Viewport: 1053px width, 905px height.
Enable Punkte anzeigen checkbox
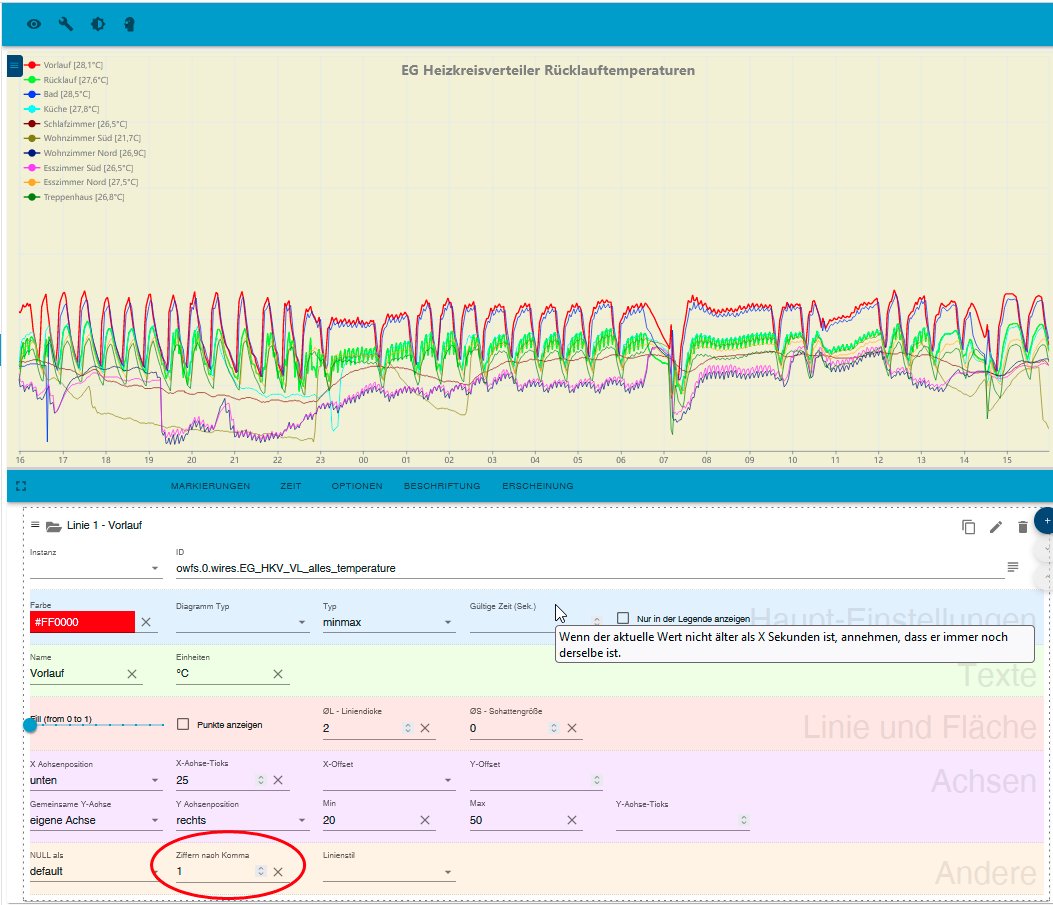(183, 724)
